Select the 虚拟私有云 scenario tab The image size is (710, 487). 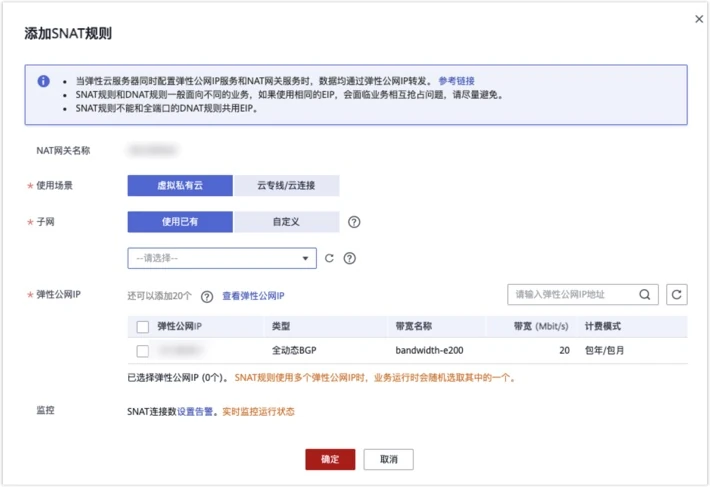180,186
